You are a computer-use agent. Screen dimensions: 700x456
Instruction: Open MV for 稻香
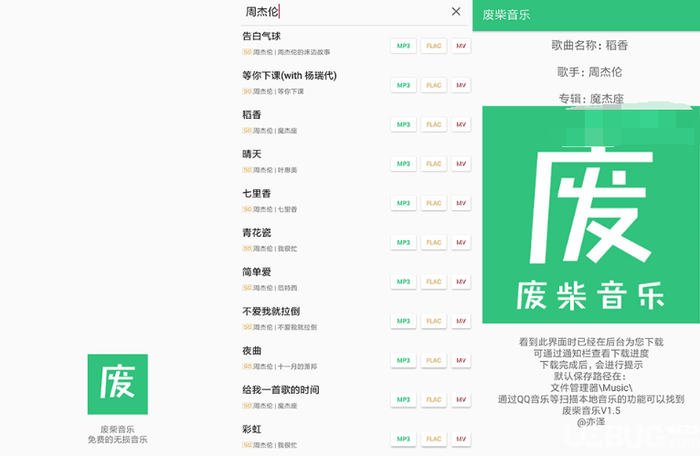(x=461, y=125)
